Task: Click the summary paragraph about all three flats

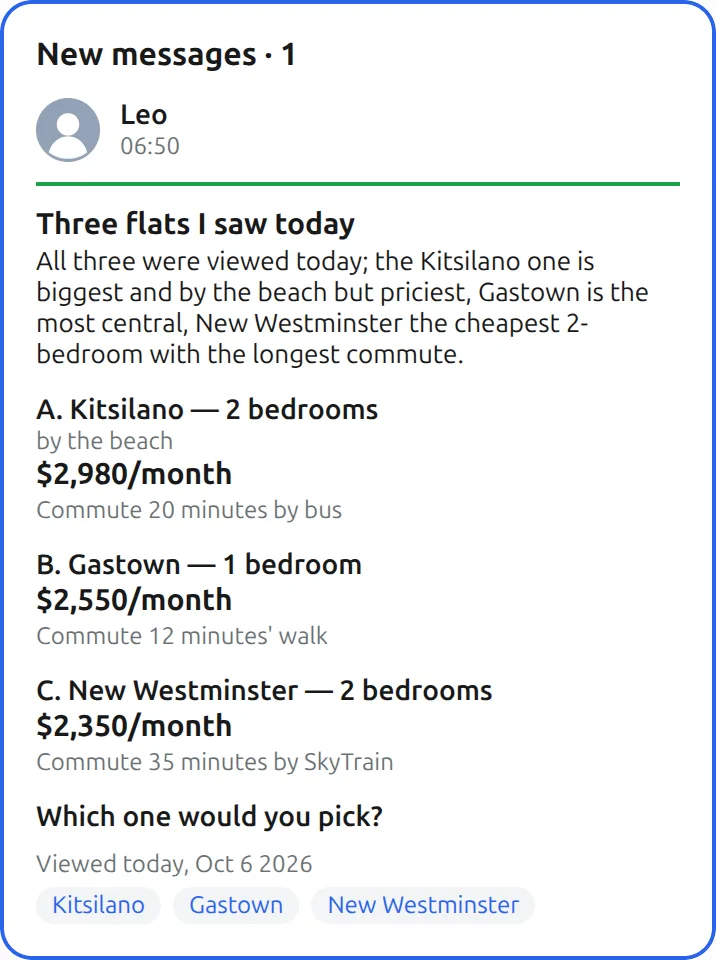Action: coord(342,308)
